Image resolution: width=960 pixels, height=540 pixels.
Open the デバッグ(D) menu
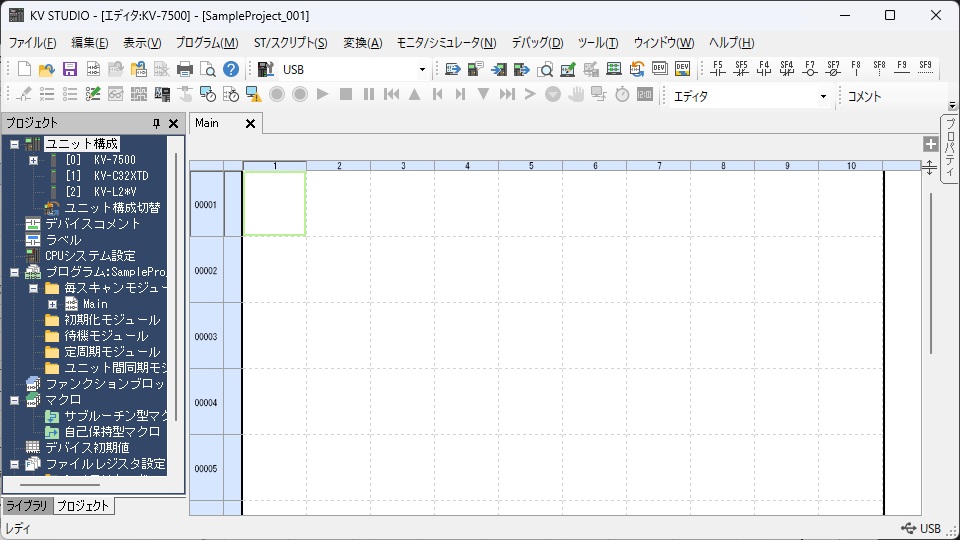click(x=537, y=43)
